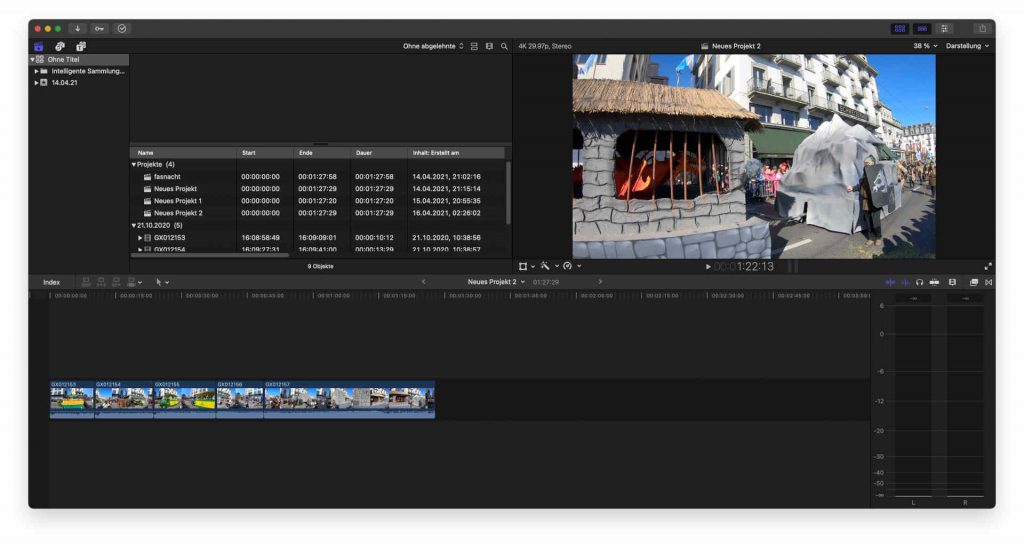
Task: Open the Photos and Audio sidebar
Action: tap(59, 46)
